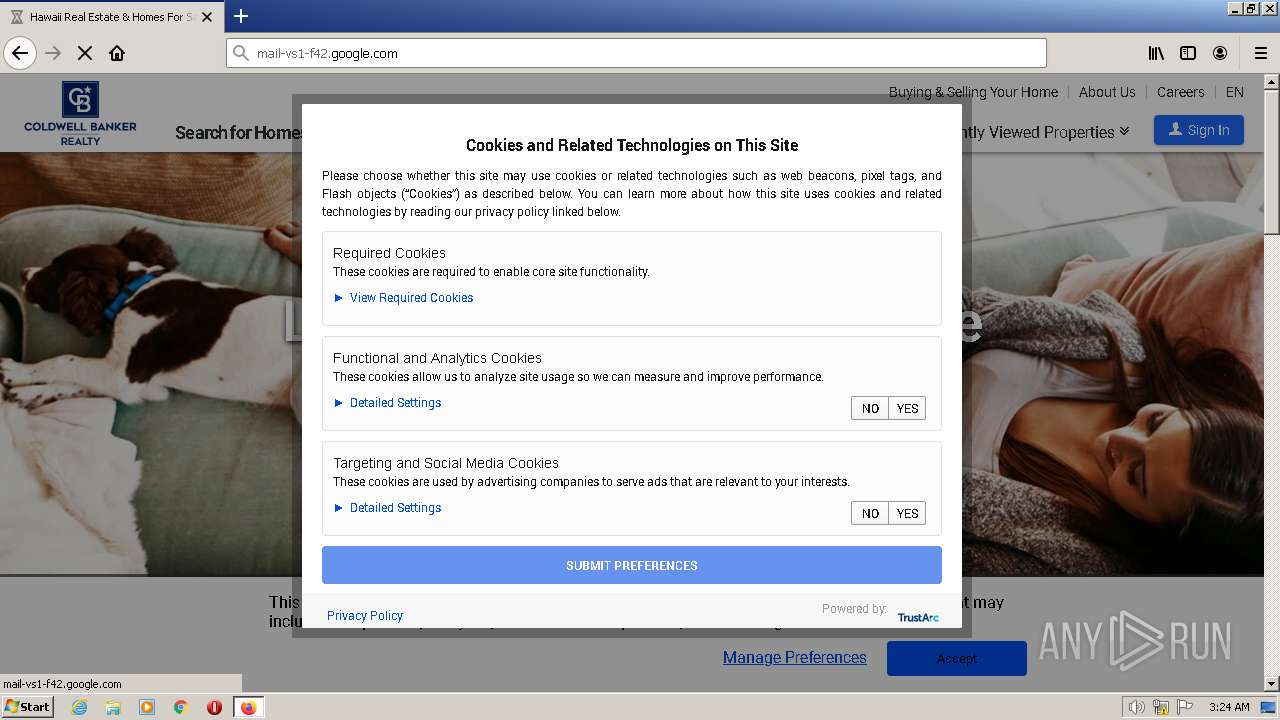Select YES for Functional and Analytics Cookies
Screen dimensions: 1280x720
coord(907,408)
